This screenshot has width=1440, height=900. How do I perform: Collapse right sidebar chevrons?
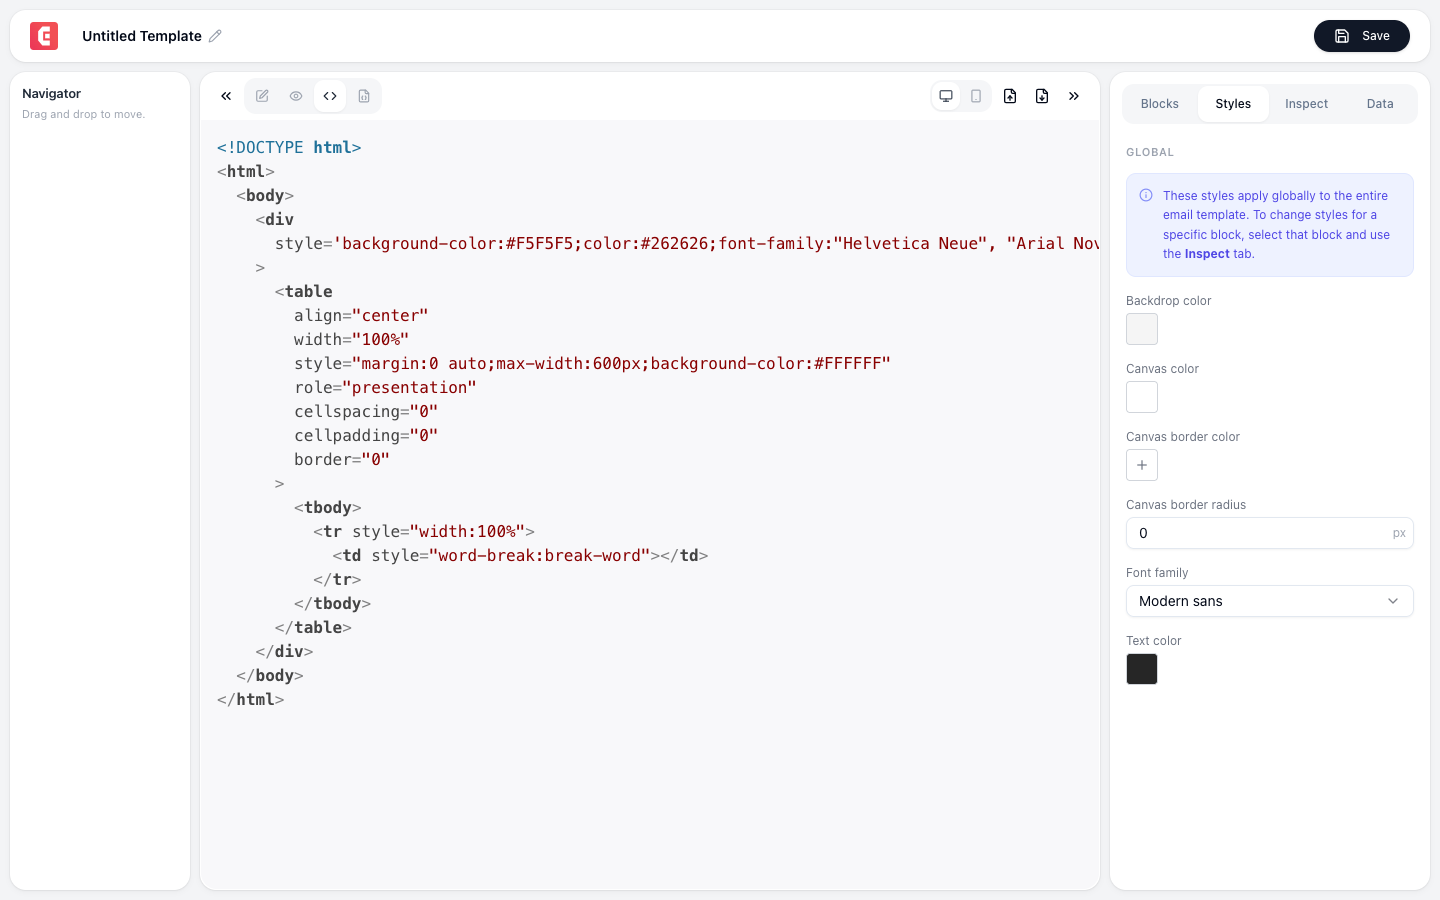point(1074,96)
